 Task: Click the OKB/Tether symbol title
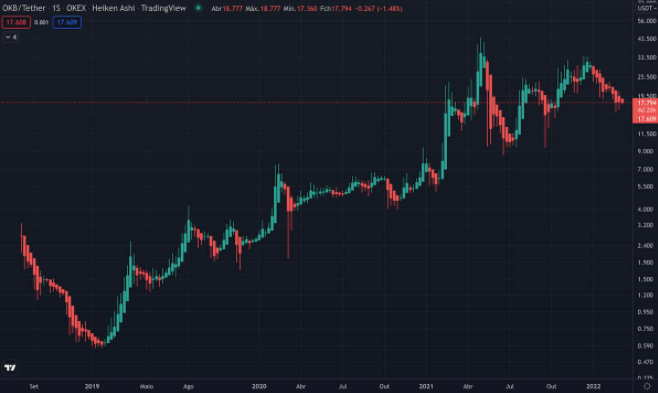pyautogui.click(x=24, y=8)
